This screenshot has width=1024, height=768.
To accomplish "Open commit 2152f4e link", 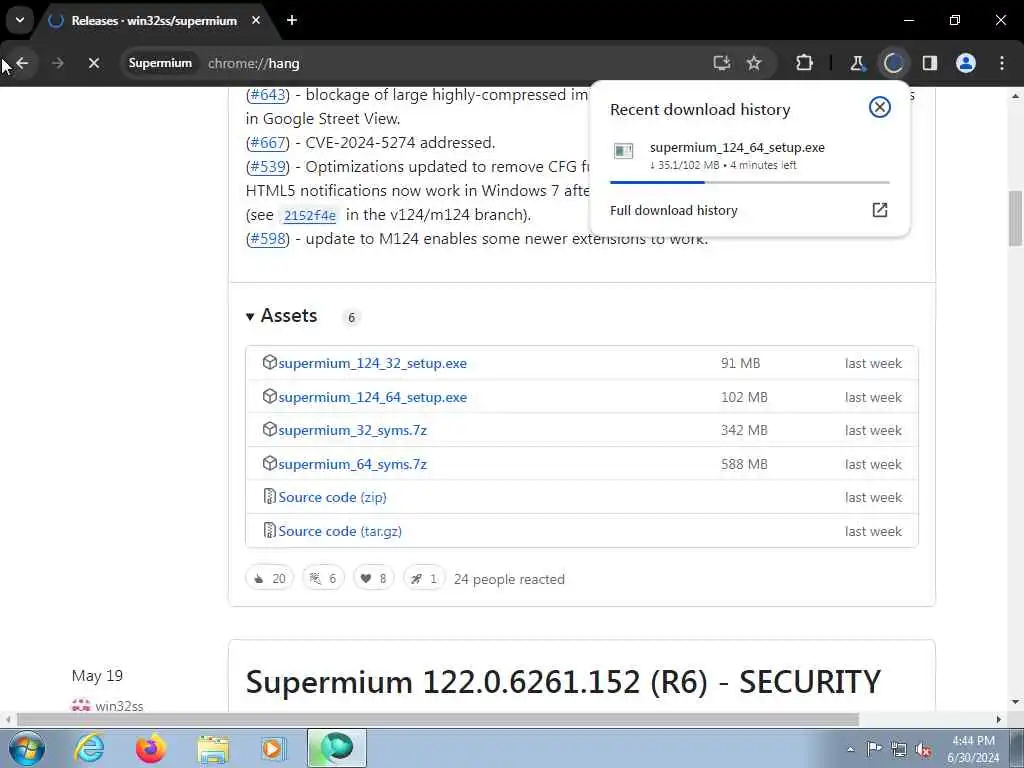I will [310, 215].
